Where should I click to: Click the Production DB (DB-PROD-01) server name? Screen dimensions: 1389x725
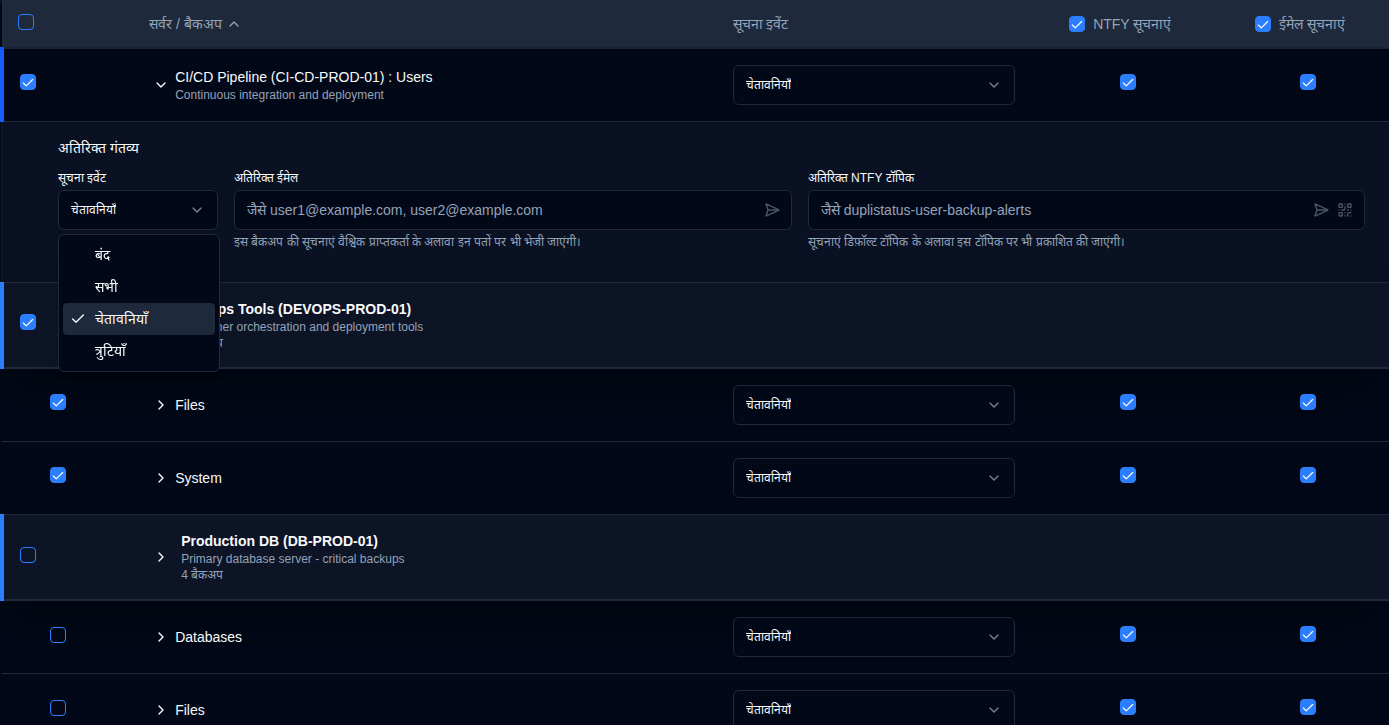[279, 541]
